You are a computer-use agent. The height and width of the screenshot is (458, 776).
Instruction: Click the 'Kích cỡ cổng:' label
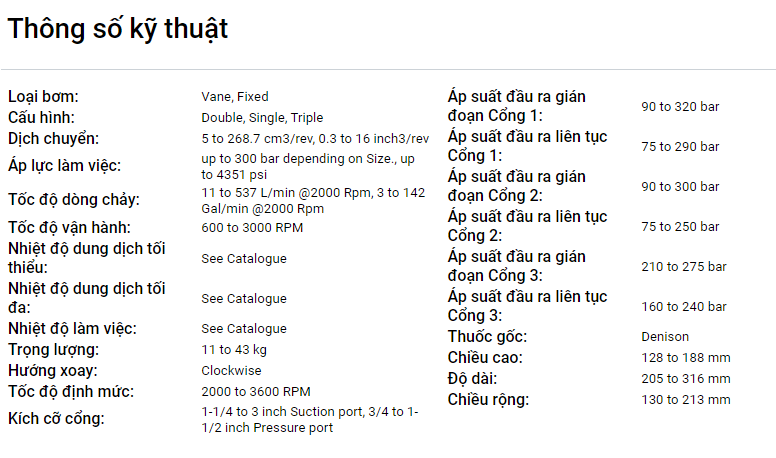pos(58,419)
